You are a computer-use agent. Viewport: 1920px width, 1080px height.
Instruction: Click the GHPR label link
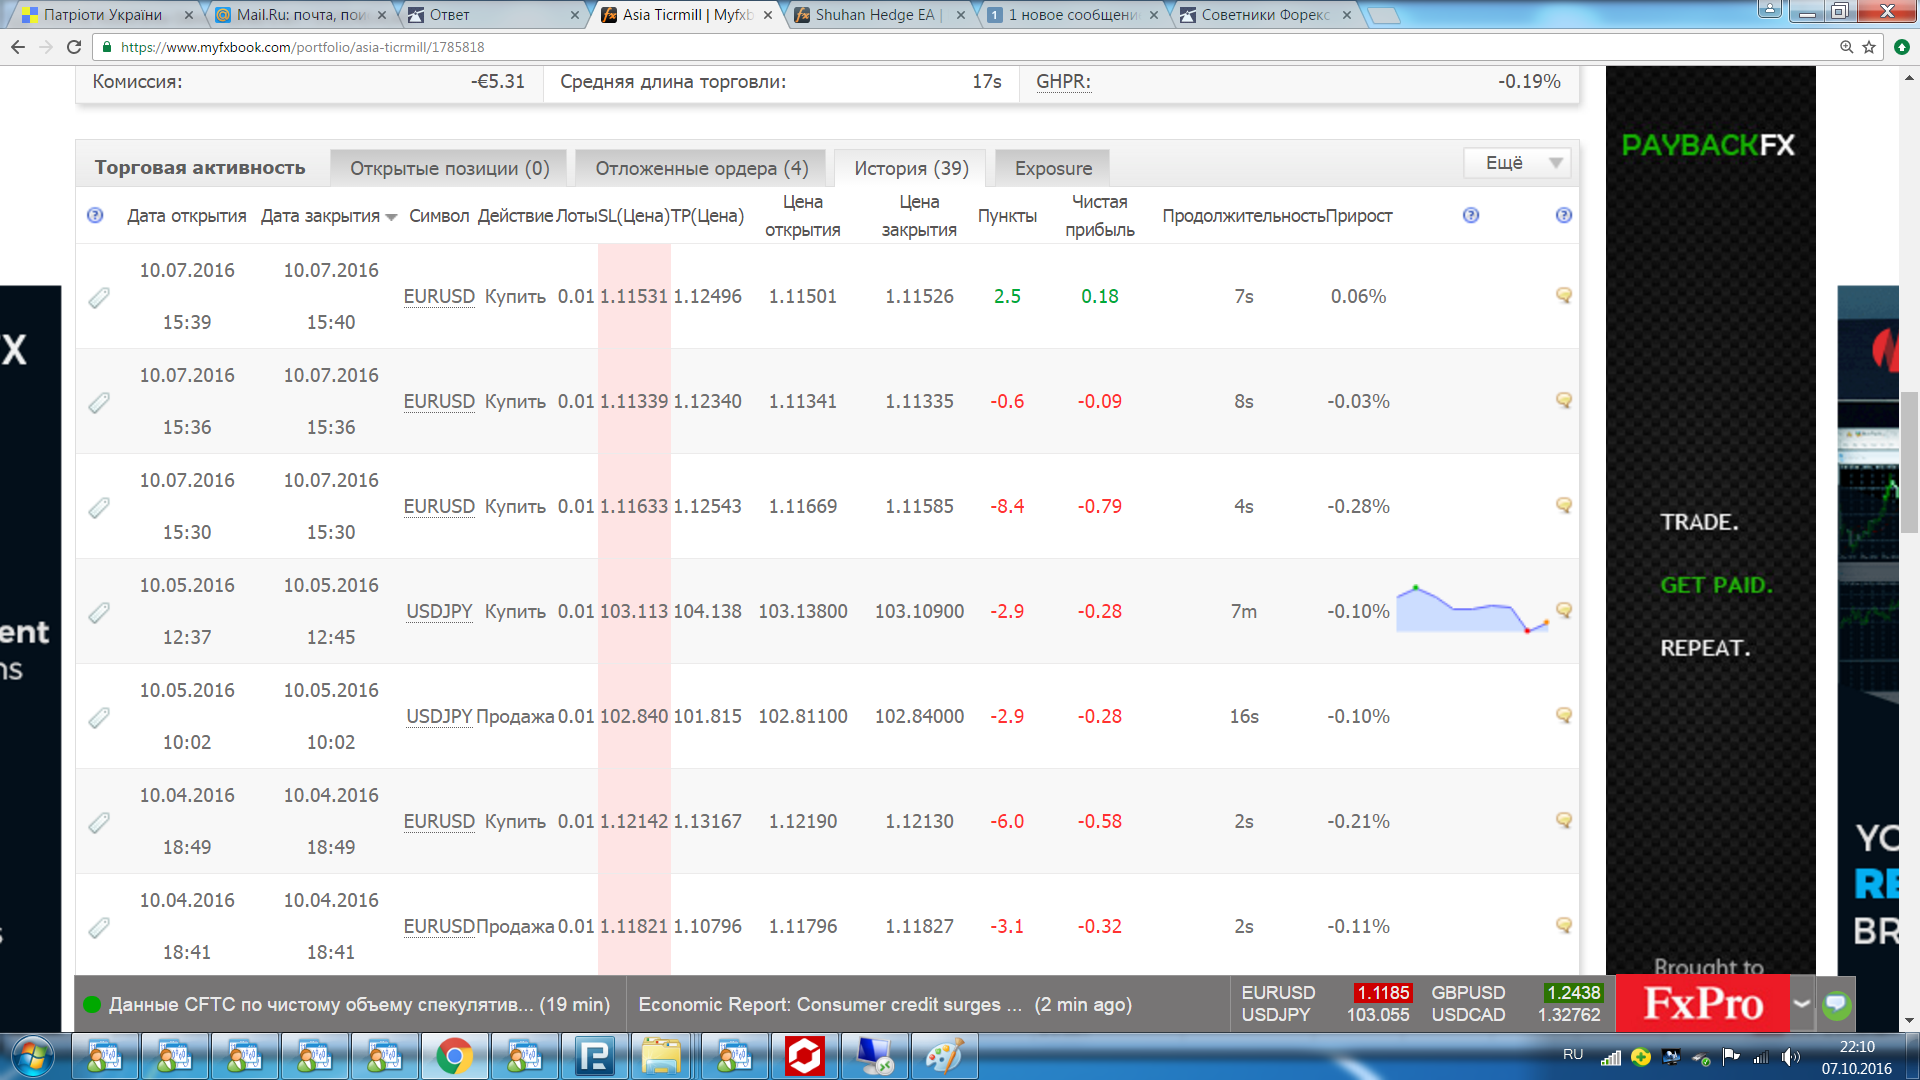coord(1063,82)
